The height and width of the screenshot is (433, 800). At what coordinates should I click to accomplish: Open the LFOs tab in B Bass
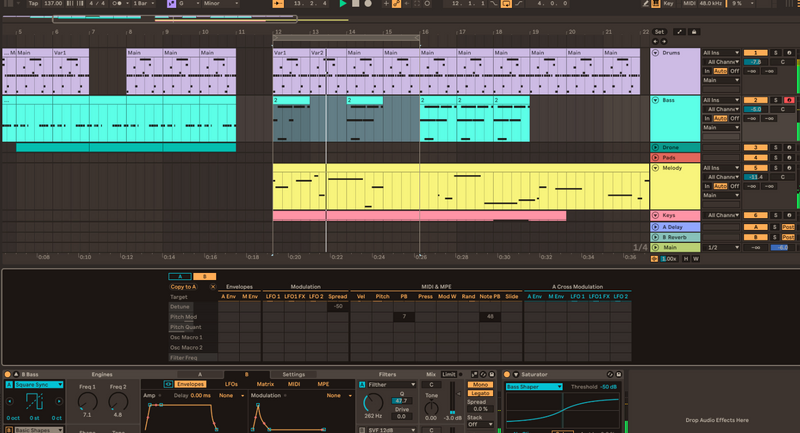click(x=231, y=384)
